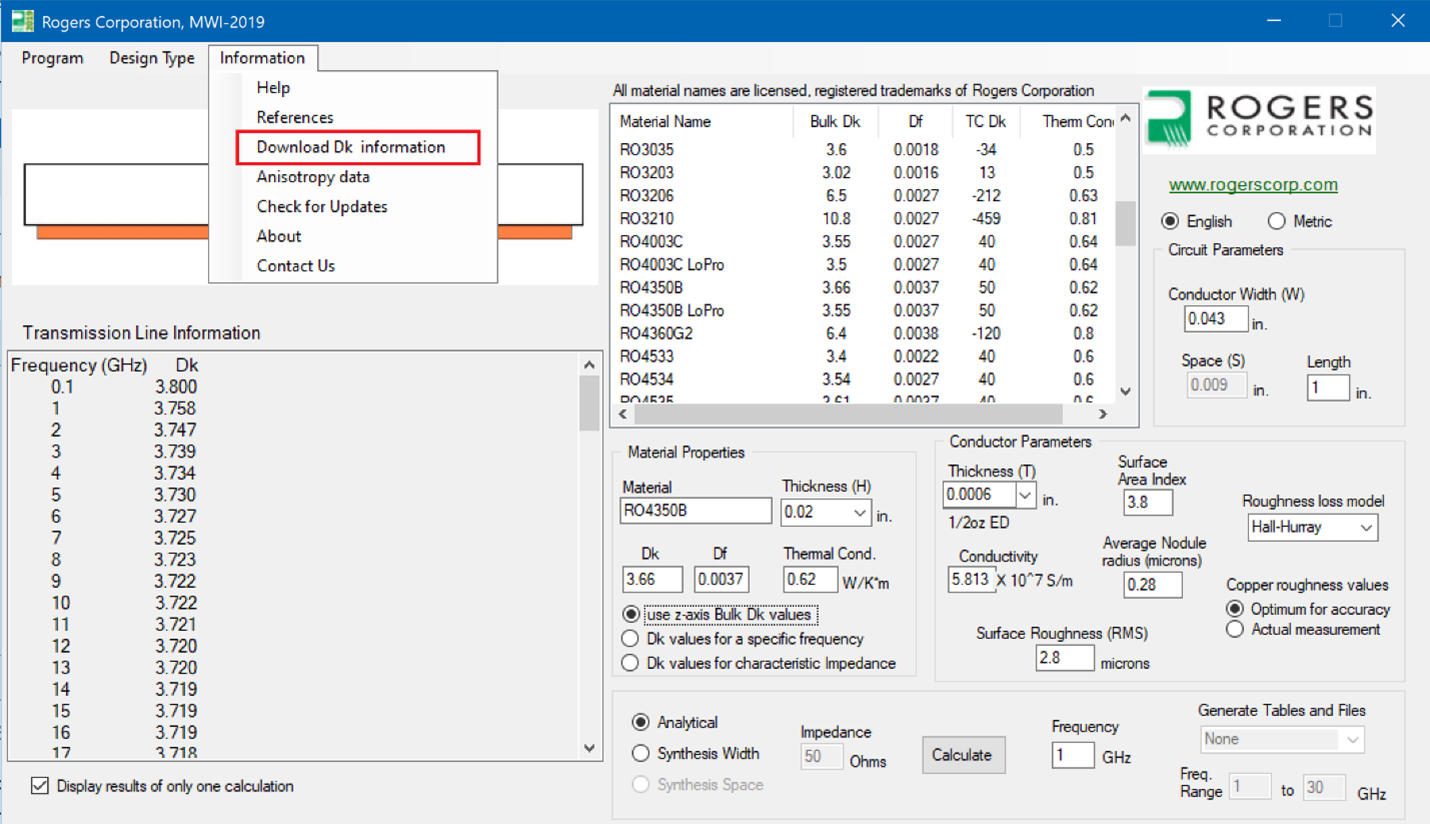
Task: Open the Thickness (H) dropdown
Action: pos(859,513)
